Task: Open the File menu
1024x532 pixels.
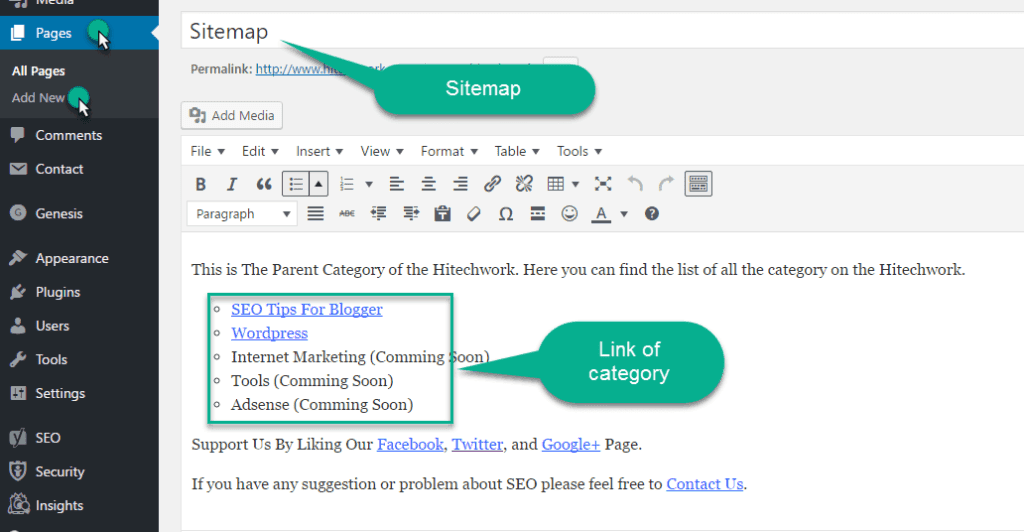Action: 208,151
